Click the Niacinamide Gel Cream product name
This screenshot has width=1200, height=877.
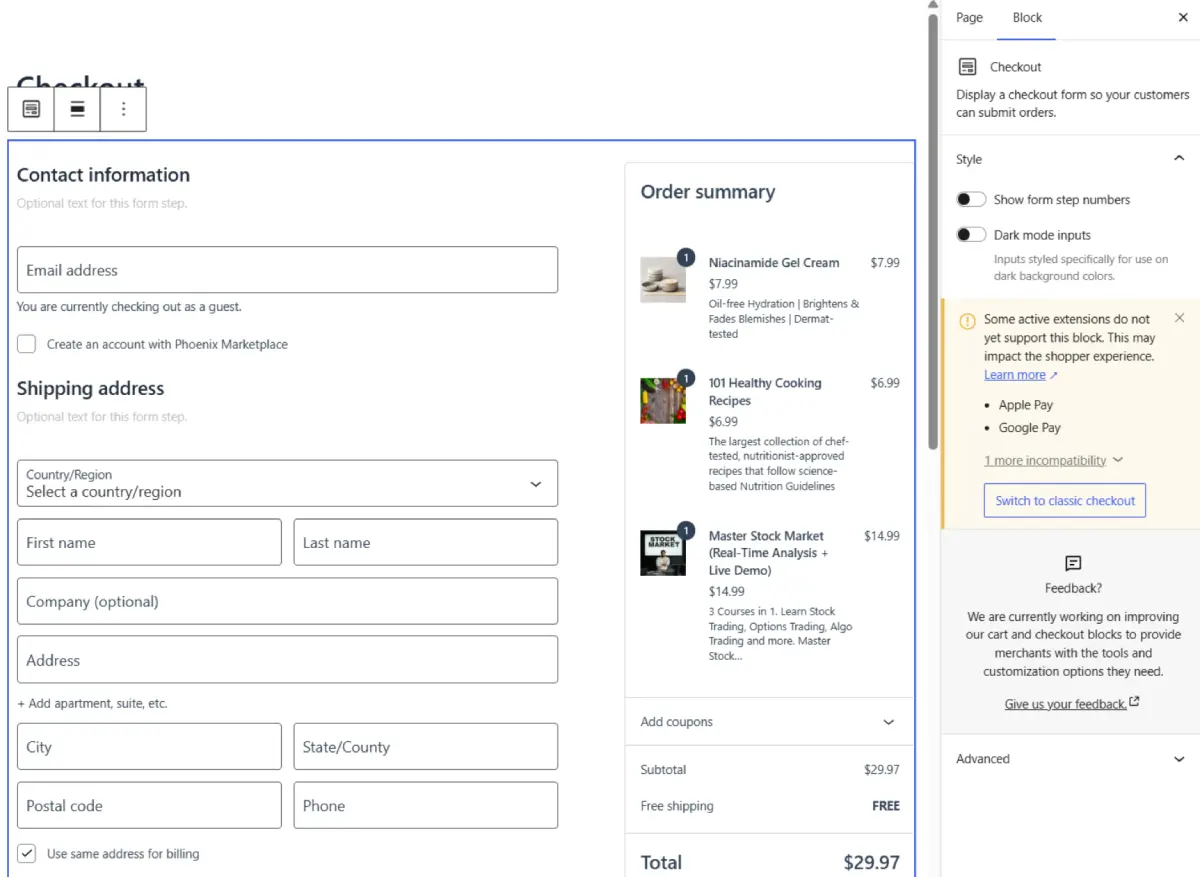[774, 263]
